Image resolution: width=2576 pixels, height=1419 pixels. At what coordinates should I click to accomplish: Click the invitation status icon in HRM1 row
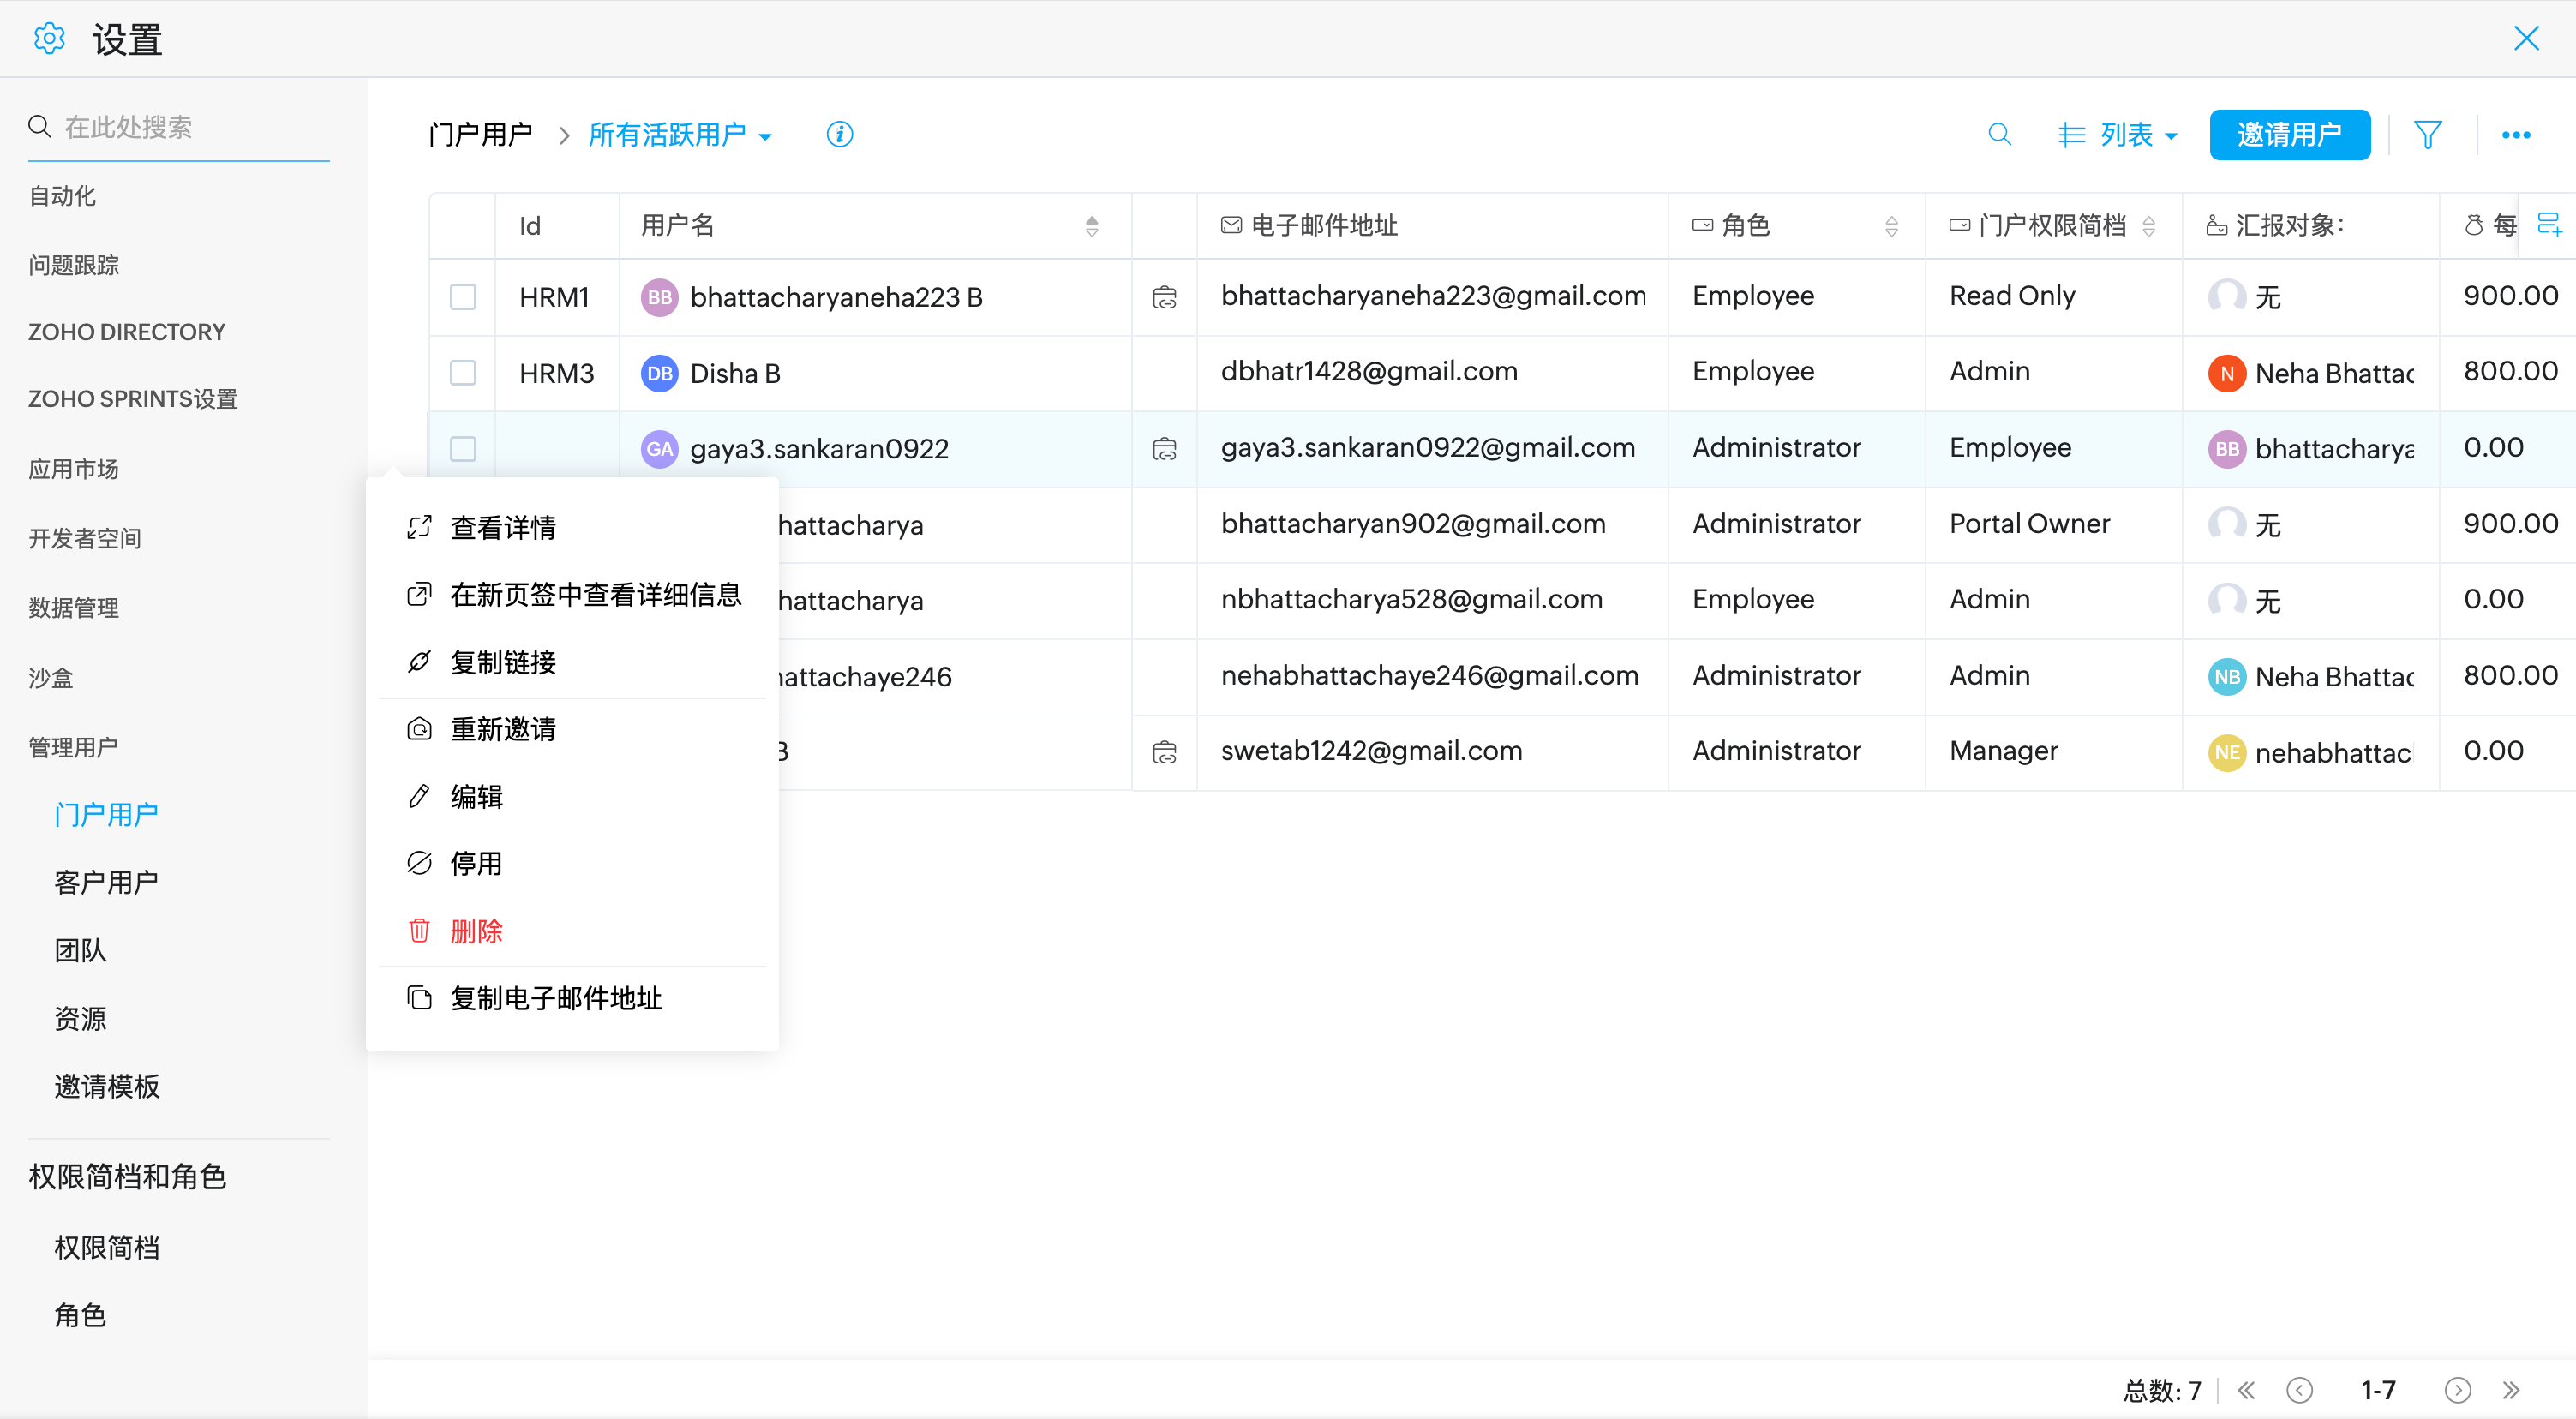1164,297
